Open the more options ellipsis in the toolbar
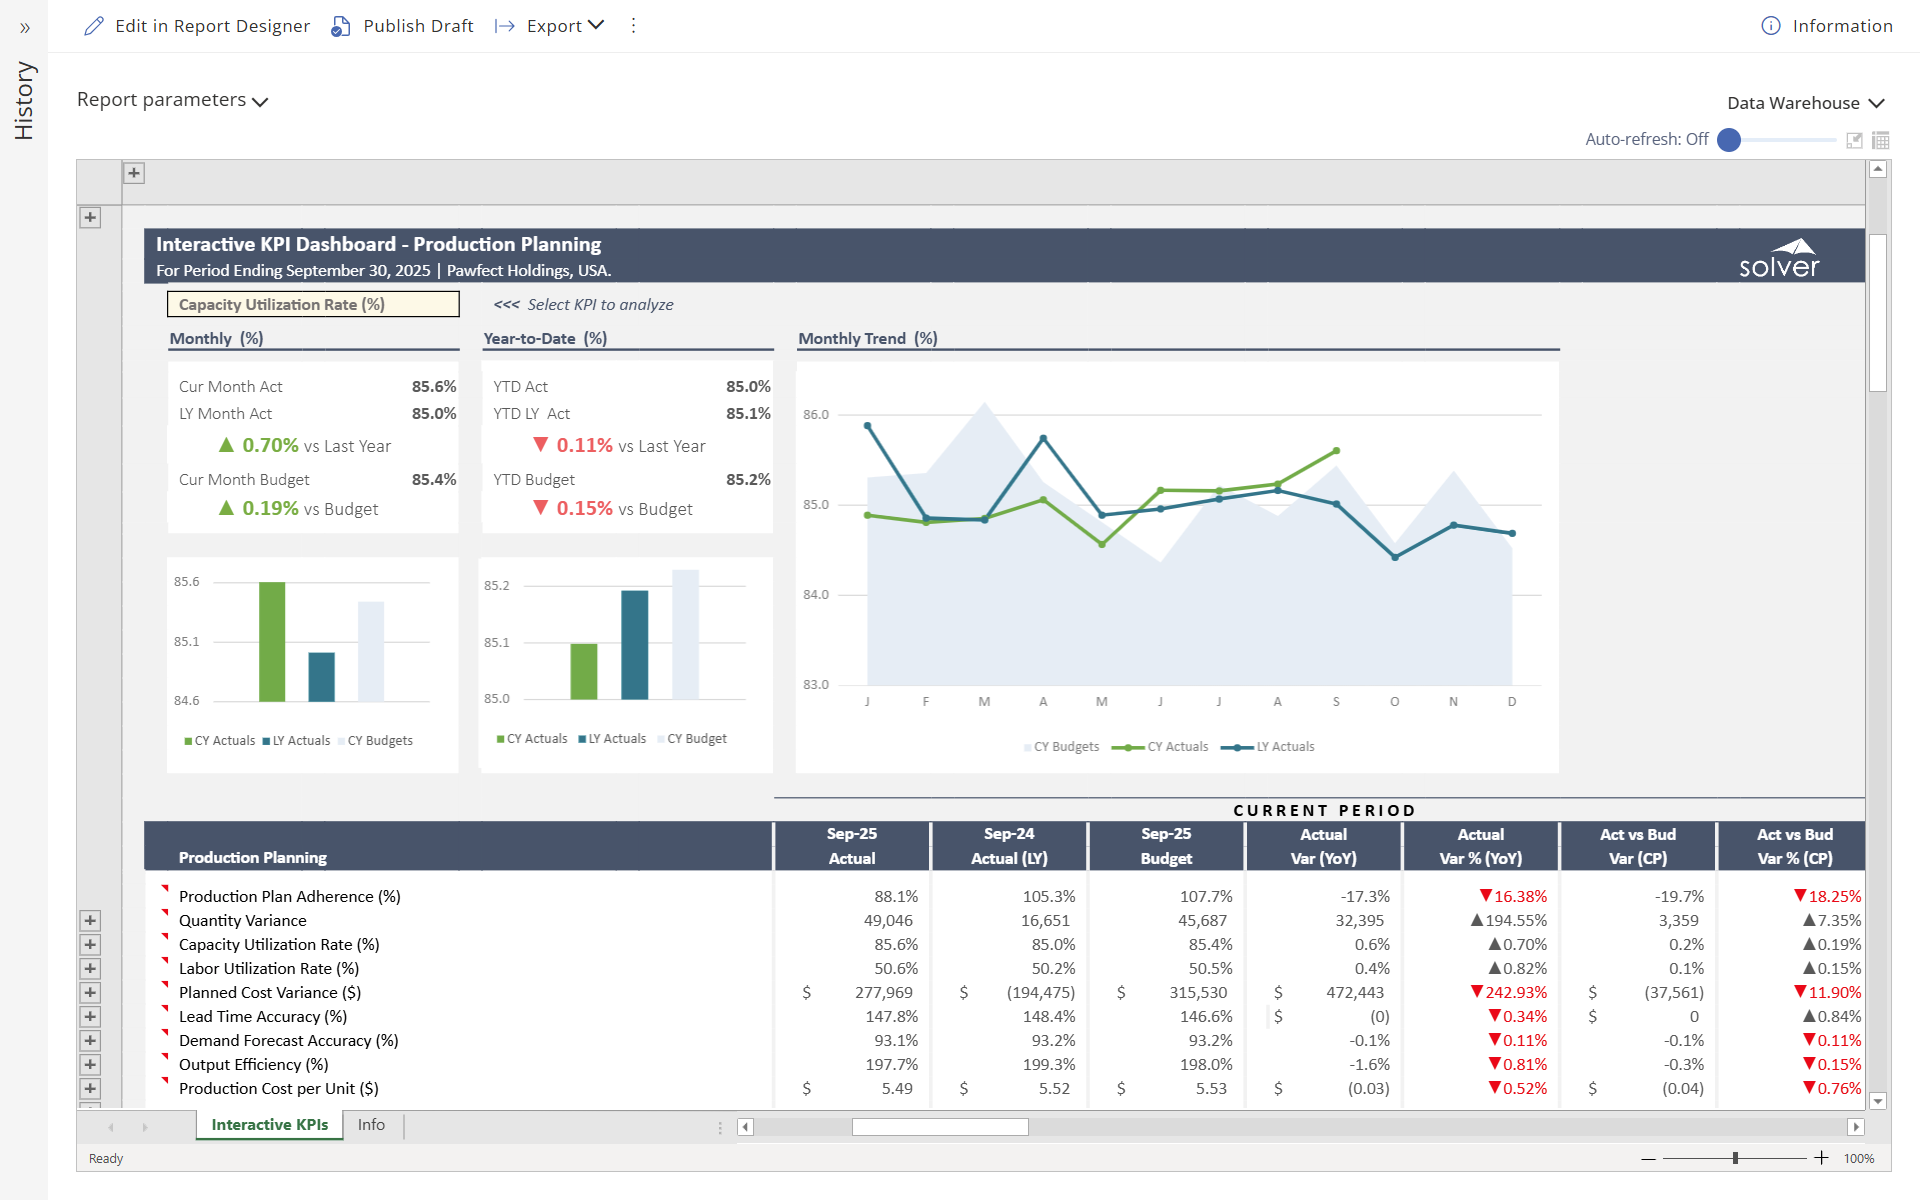1920x1200 pixels. (x=633, y=26)
